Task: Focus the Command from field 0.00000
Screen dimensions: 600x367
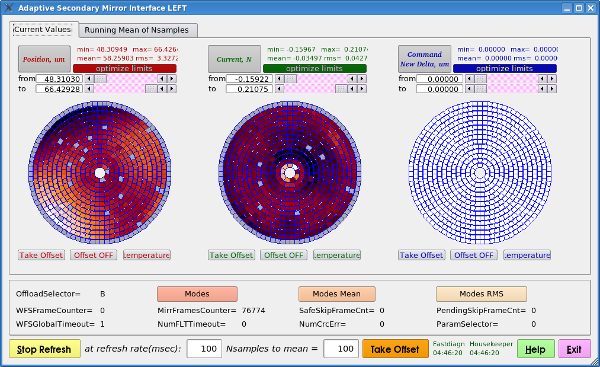Action: click(439, 79)
